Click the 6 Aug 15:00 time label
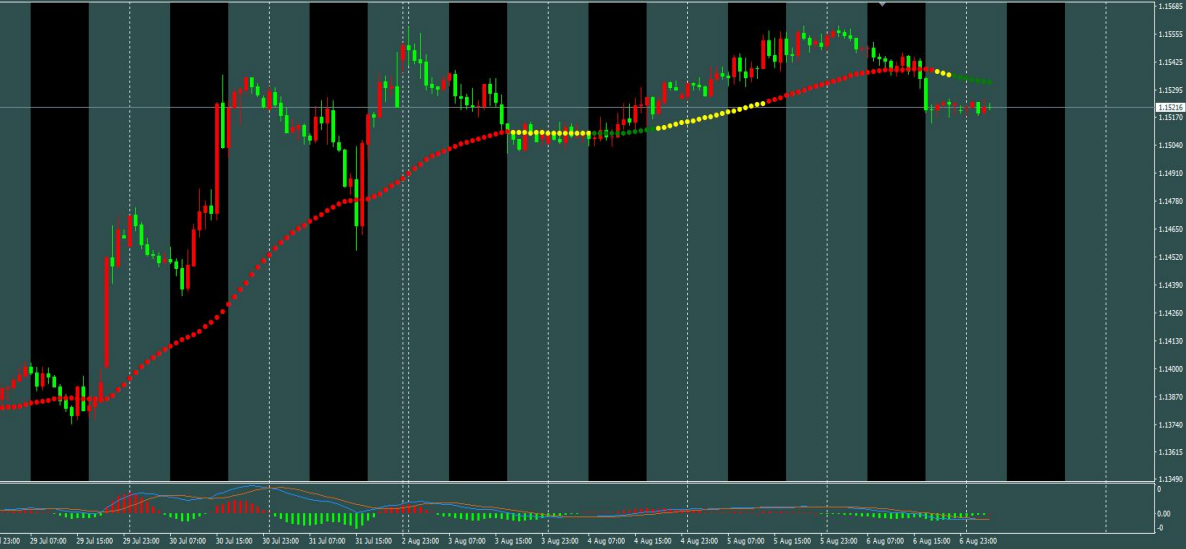 [x=931, y=541]
